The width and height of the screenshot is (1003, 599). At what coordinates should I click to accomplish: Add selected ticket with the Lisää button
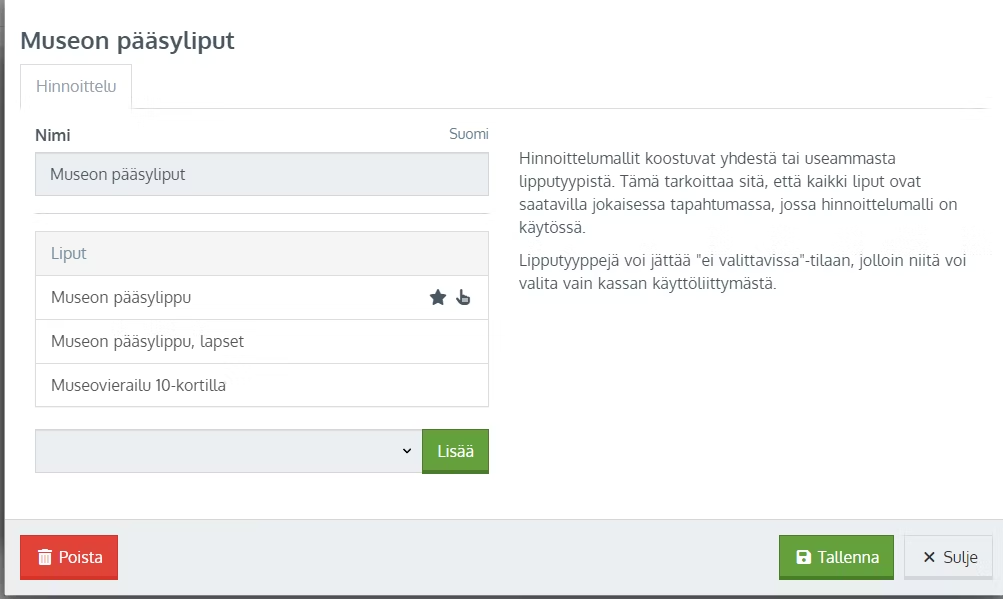[455, 451]
